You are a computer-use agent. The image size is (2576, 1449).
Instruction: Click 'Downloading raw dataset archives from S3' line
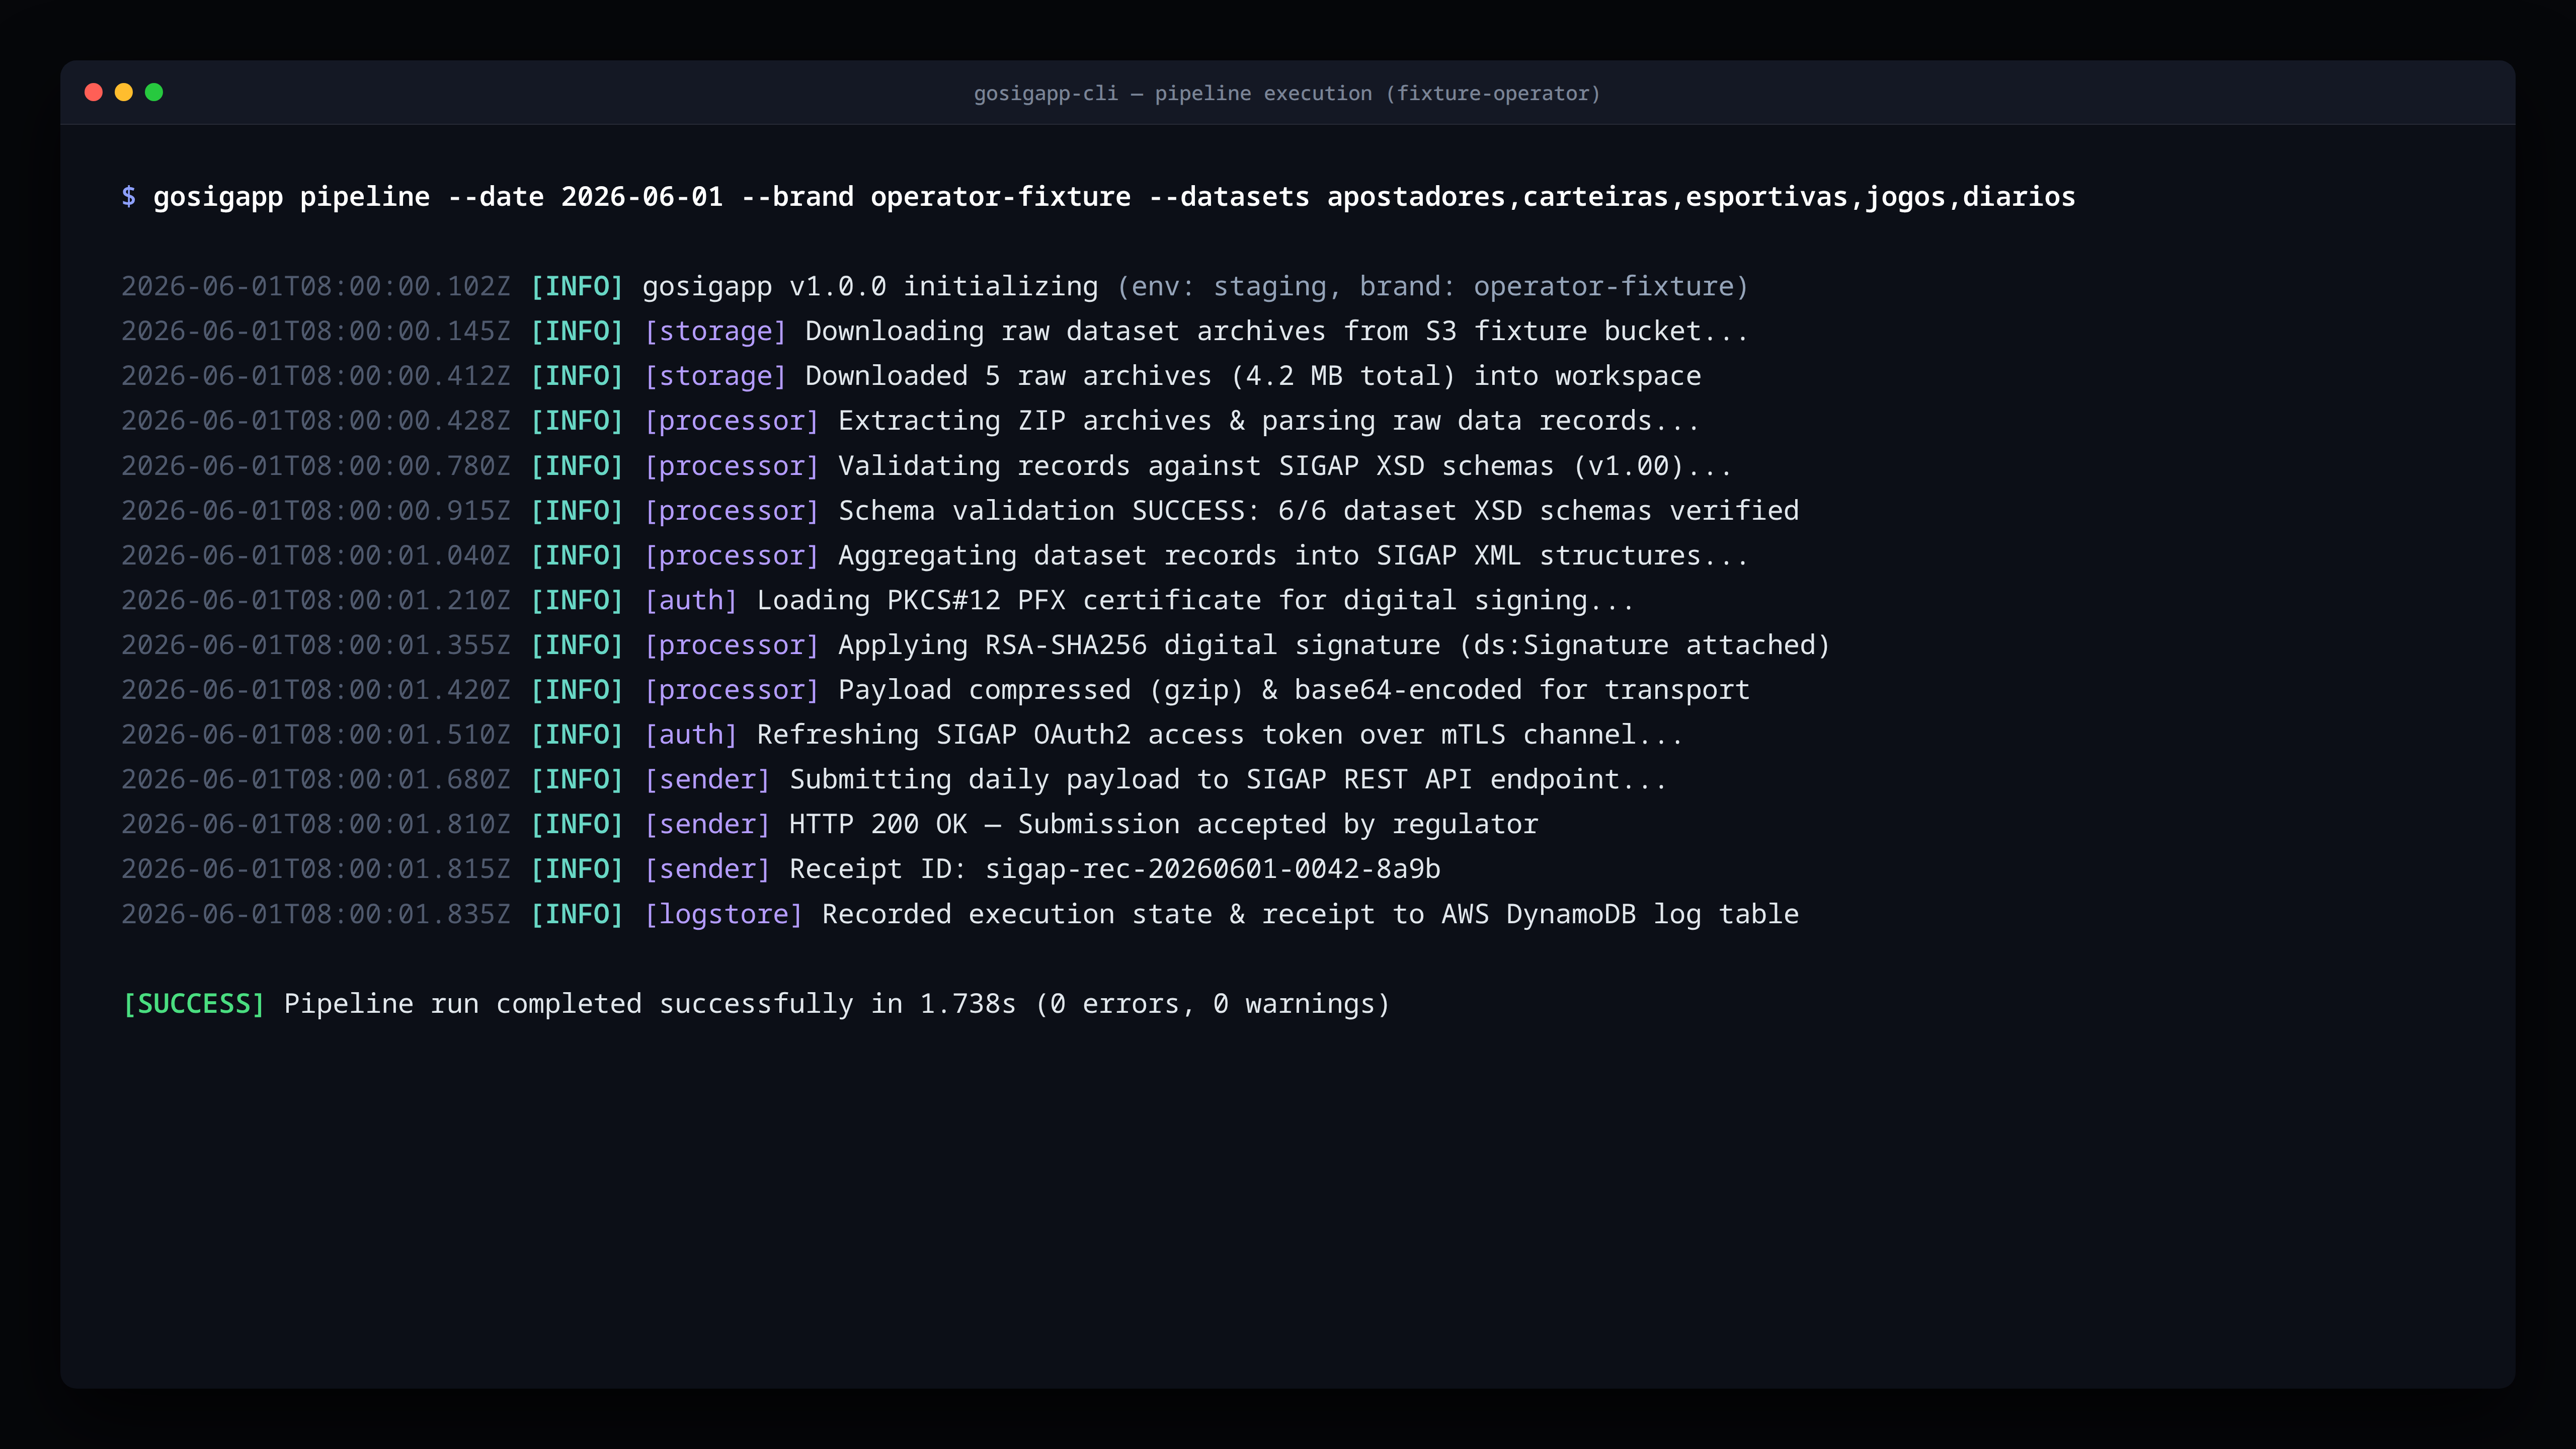(1277, 331)
